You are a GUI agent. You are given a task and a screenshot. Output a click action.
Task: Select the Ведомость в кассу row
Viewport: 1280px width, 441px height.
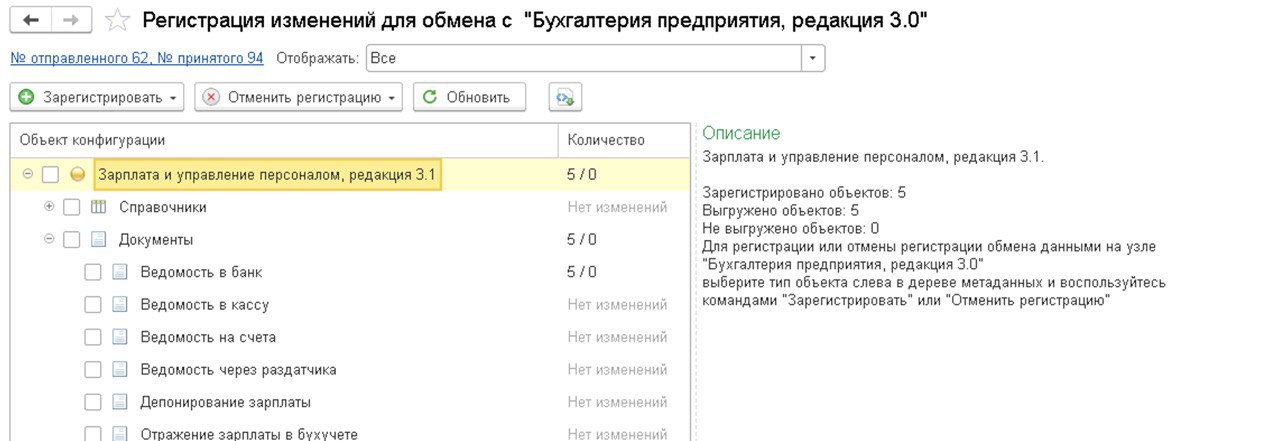coord(350,305)
